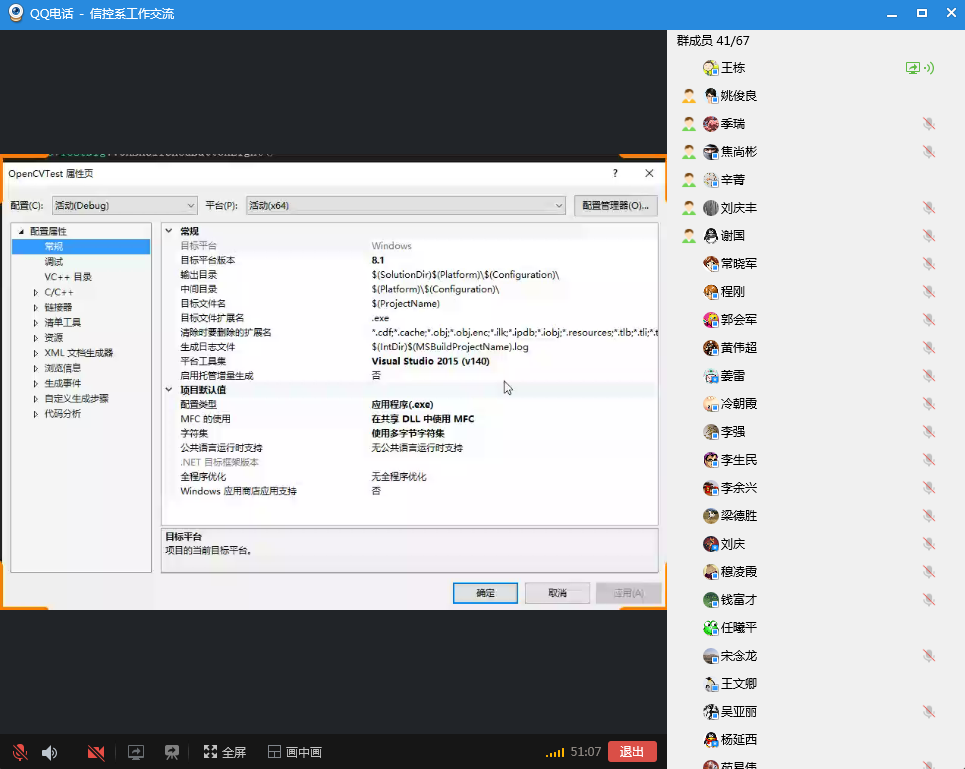Click 黄伟超's avatar in member list
This screenshot has width=965, height=769.
[x=711, y=348]
